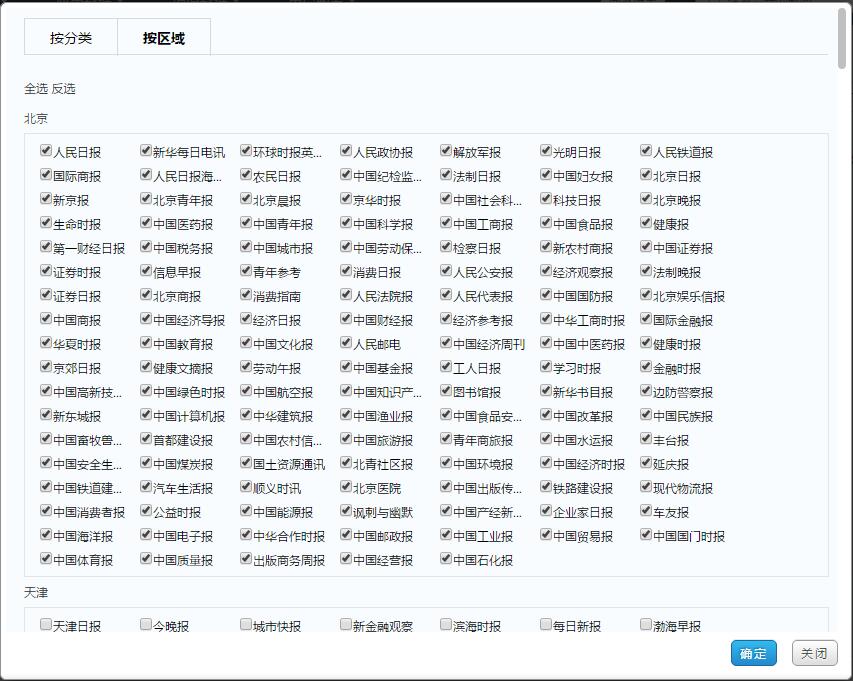Toggle the 国际金融报 checkbox
Viewport: 853px width, 681px height.
tap(646, 318)
